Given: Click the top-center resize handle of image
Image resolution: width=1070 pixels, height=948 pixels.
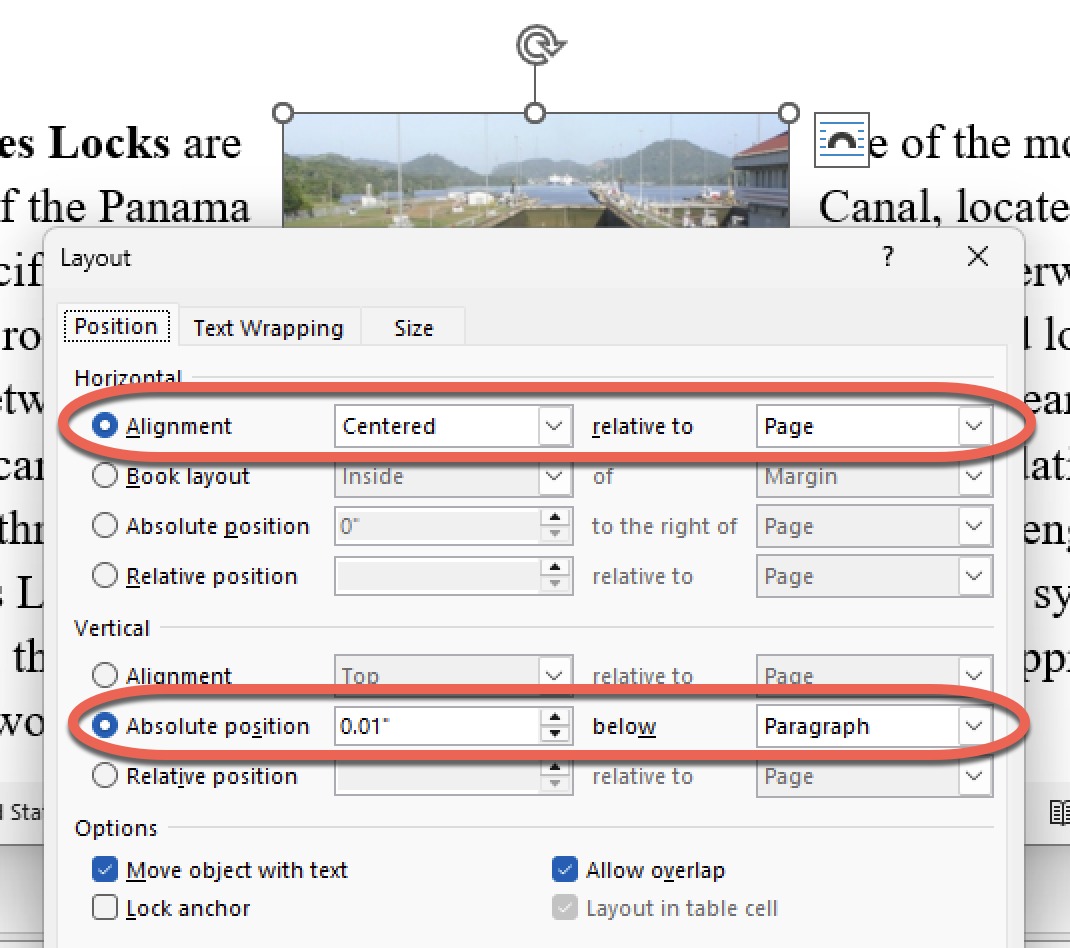Looking at the screenshot, I should coord(535,112).
